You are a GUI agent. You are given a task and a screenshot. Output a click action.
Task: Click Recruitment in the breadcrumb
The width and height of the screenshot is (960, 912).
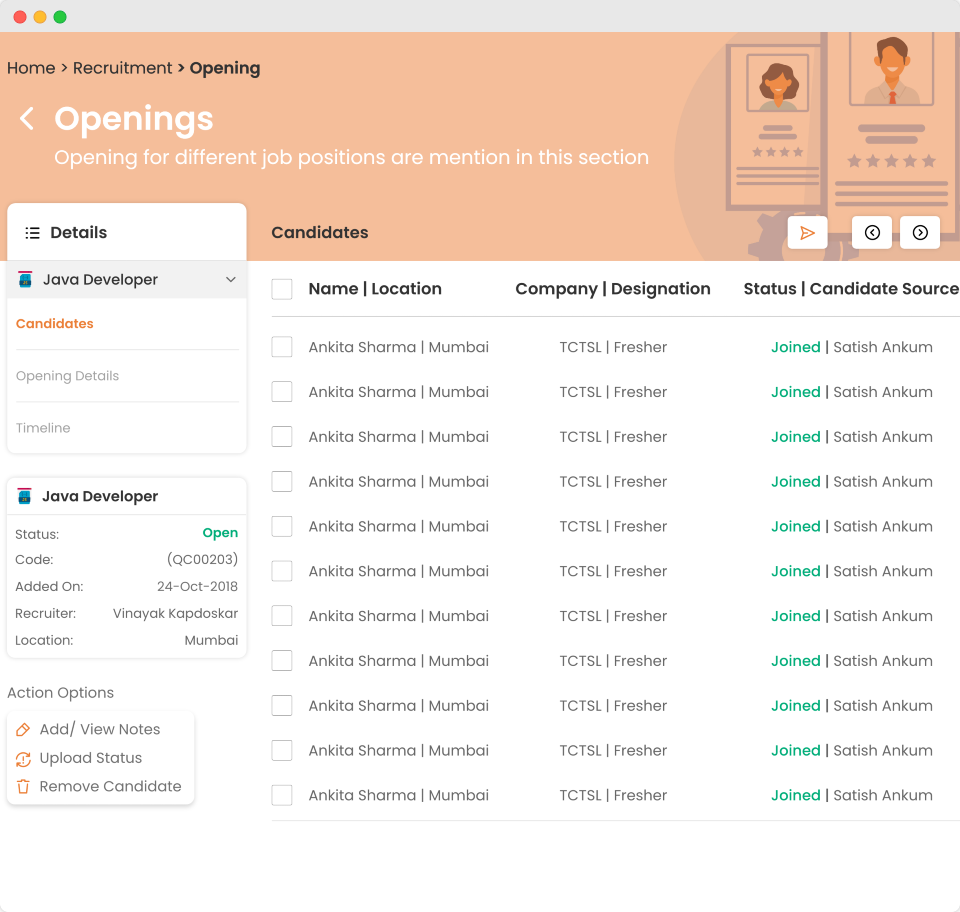tap(122, 68)
